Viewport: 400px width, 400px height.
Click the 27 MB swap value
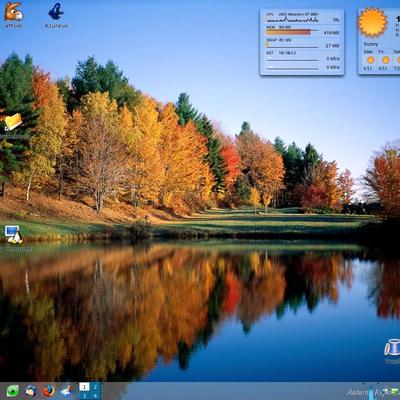click(x=332, y=45)
